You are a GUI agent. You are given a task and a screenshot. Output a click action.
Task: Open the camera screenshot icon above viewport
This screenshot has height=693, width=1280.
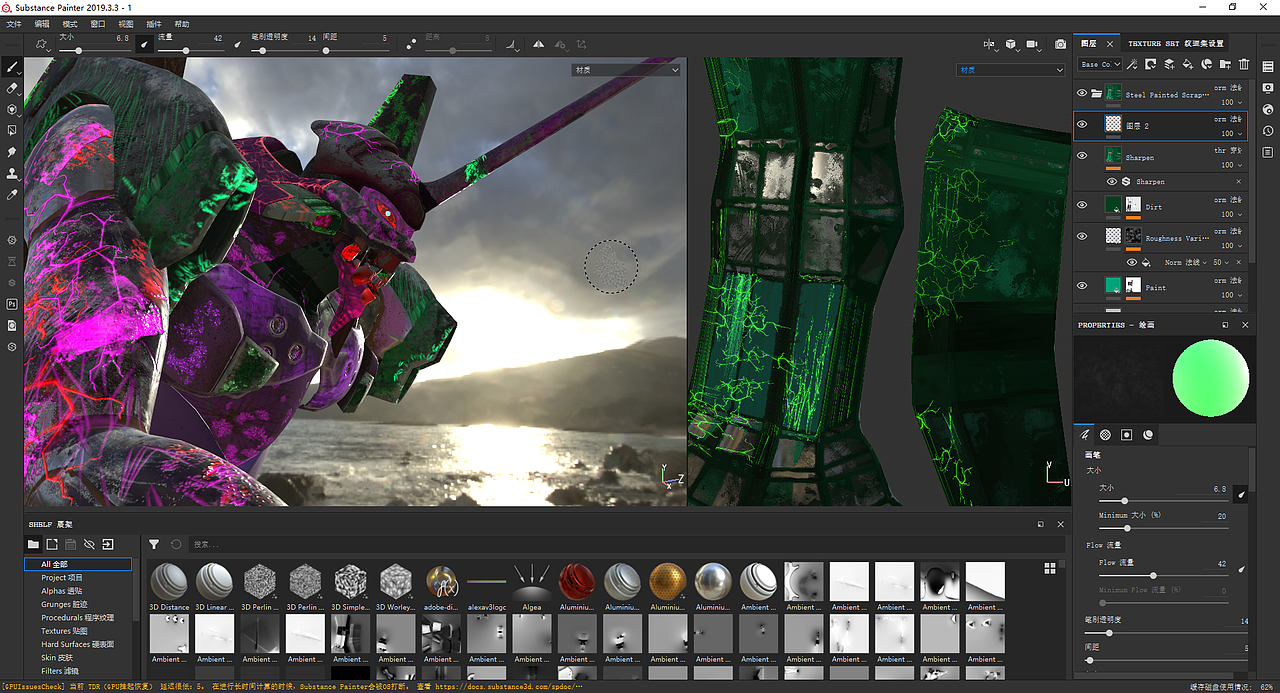(1060, 44)
